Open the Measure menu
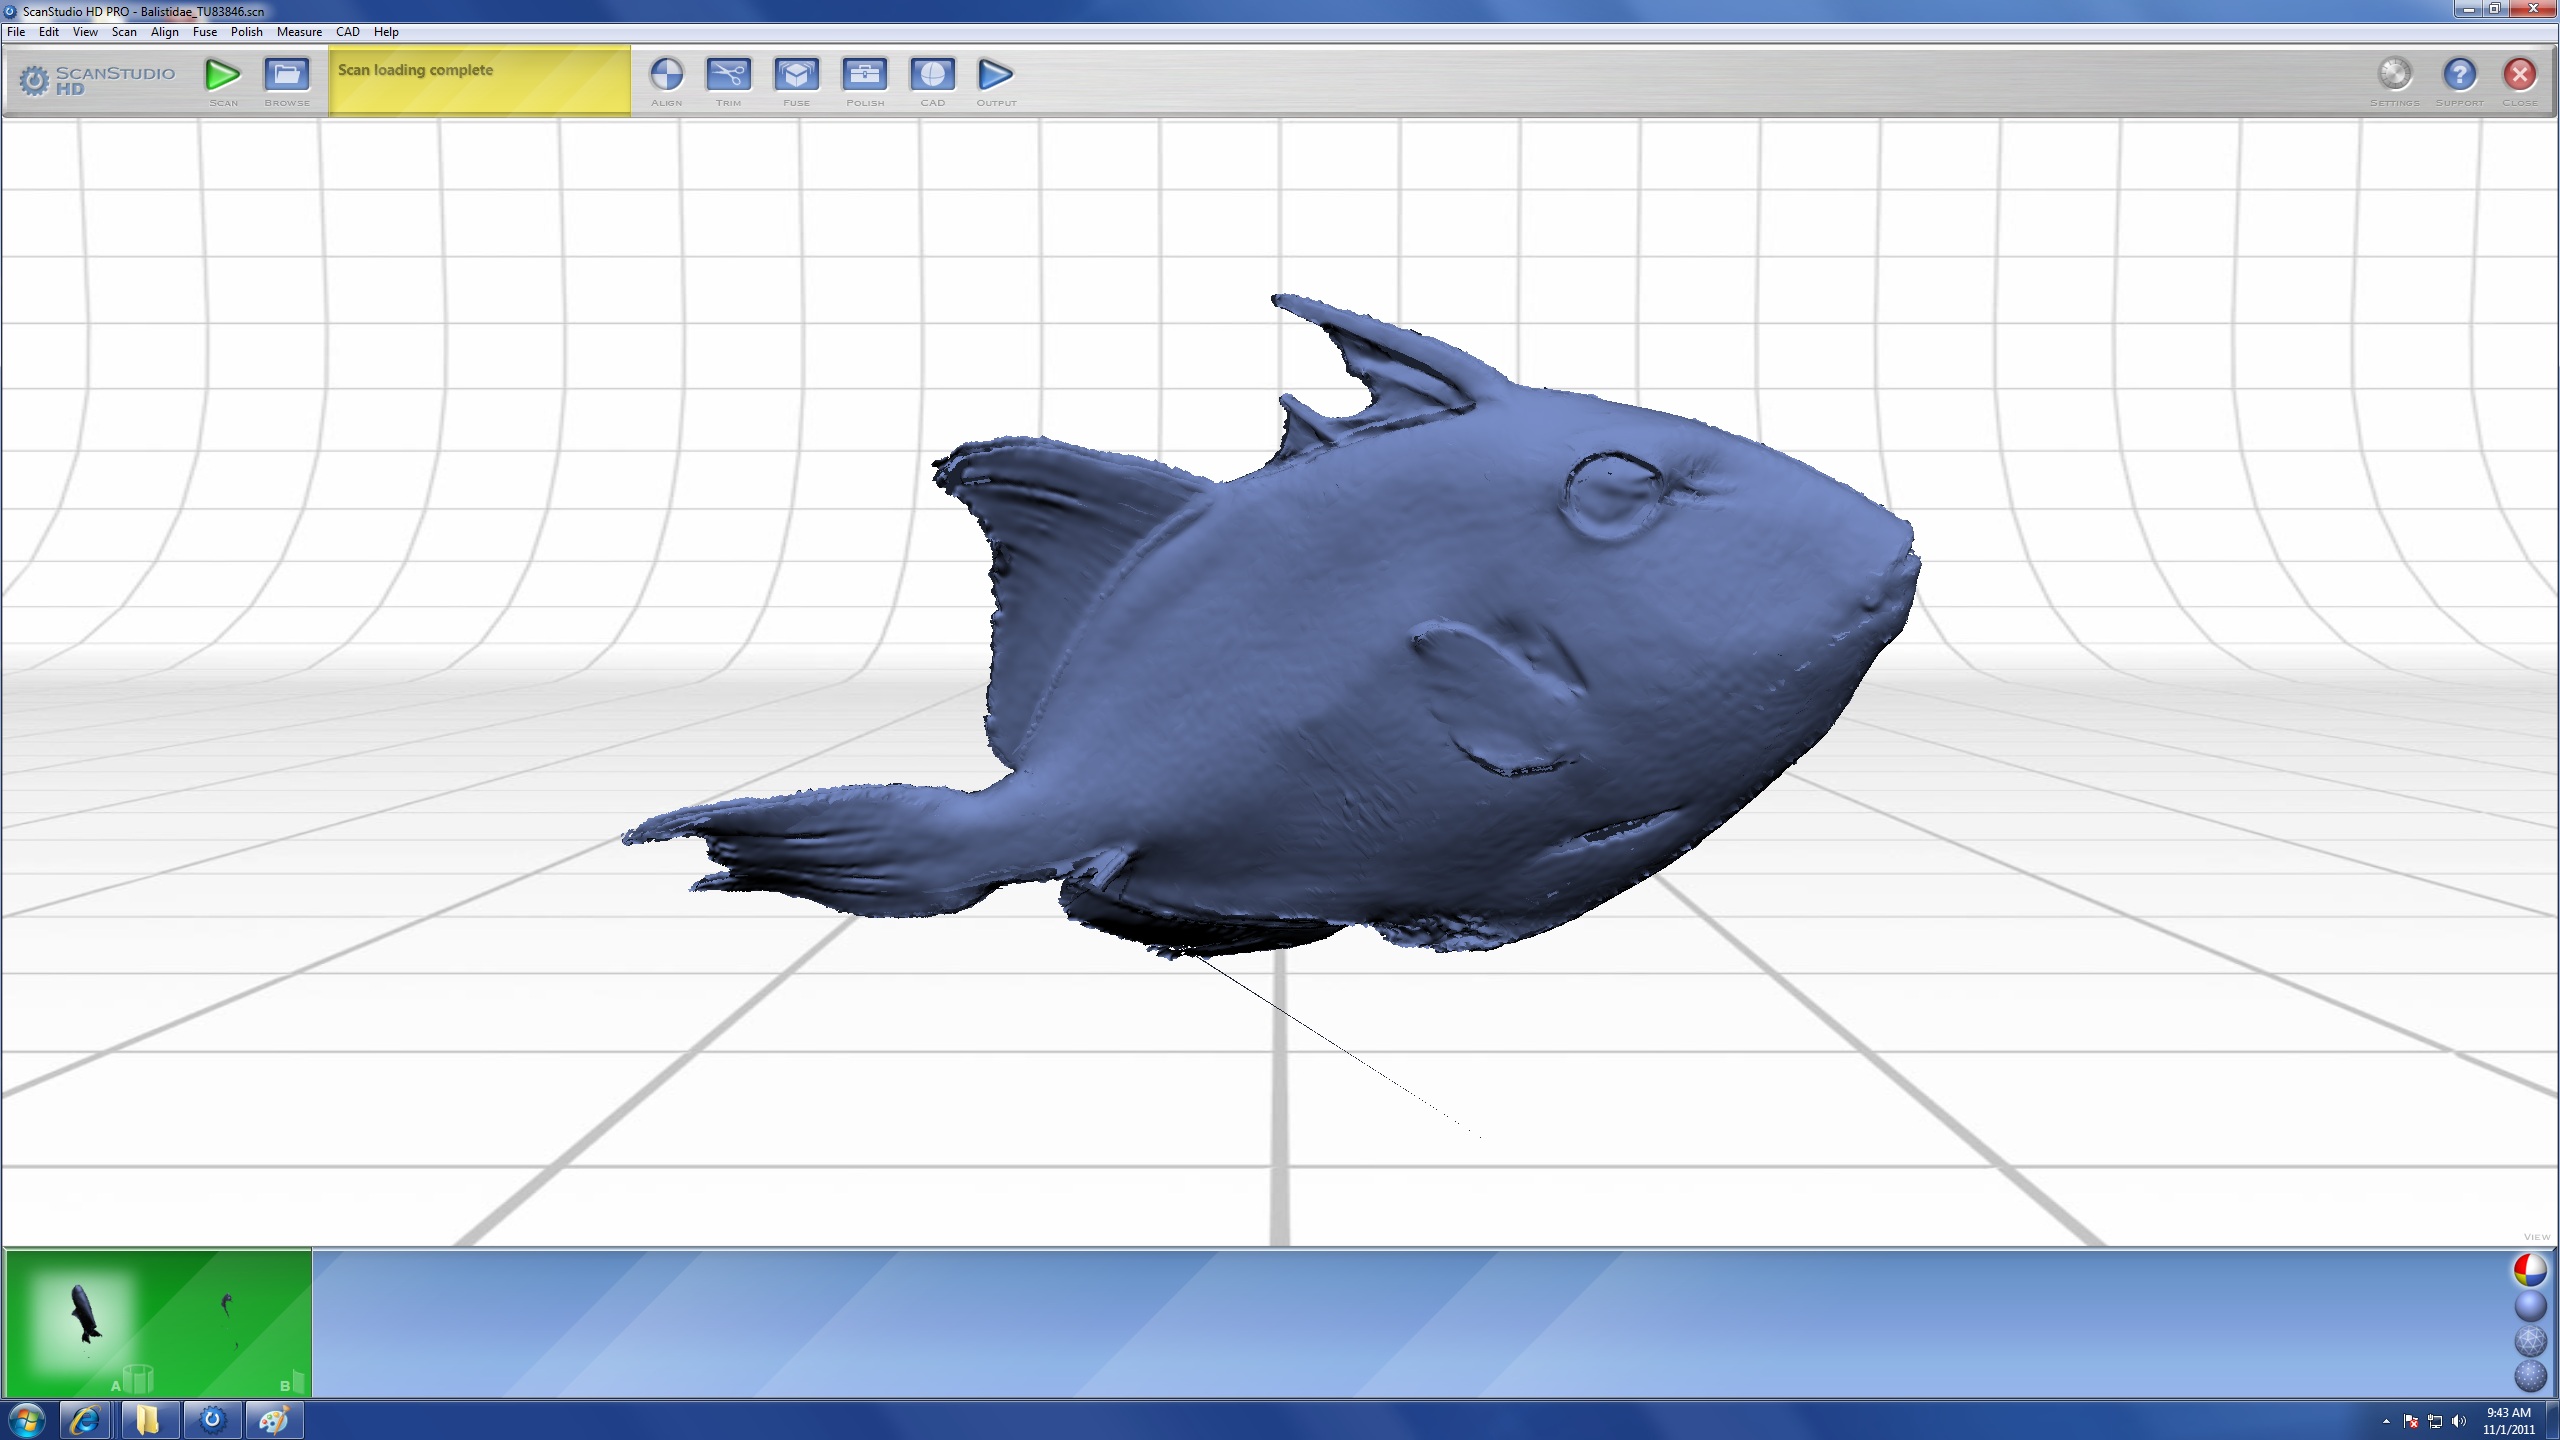Image resolution: width=2560 pixels, height=1440 pixels. (299, 32)
